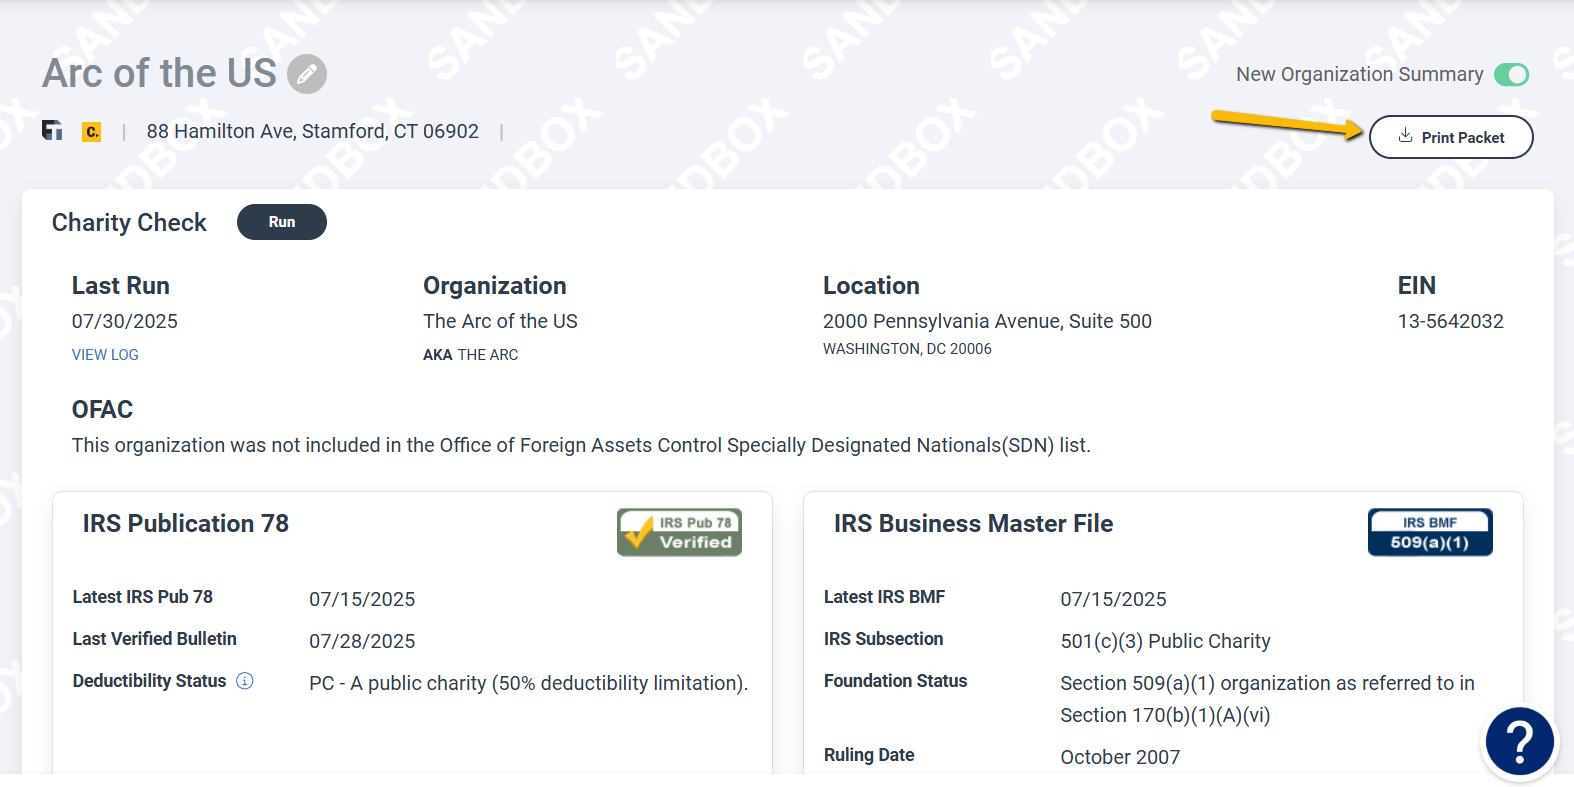Image resolution: width=1574 pixels, height=787 pixels.
Task: Click the Last Verified Bulletin date 07/28/2025
Action: (362, 641)
